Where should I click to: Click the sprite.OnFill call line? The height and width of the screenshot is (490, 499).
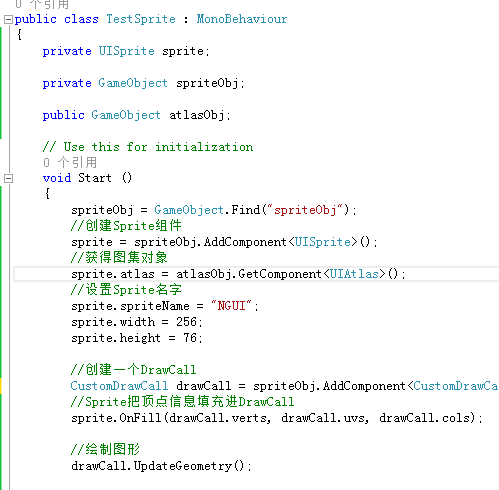[x=277, y=418]
